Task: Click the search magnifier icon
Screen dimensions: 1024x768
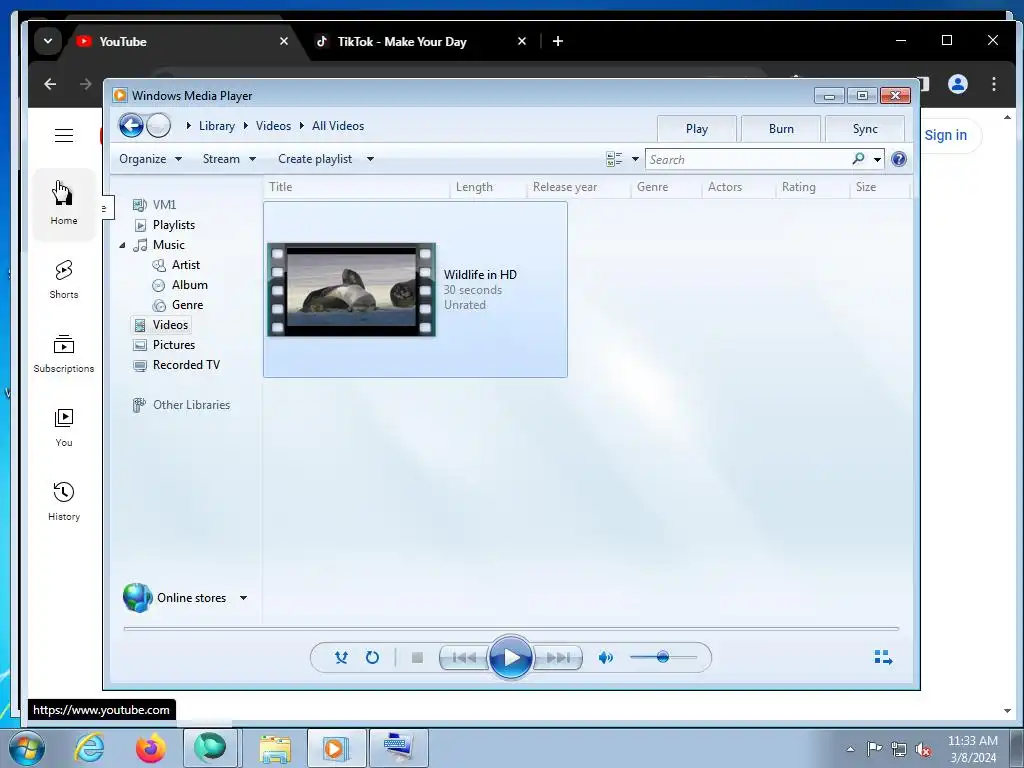Action: (x=858, y=159)
